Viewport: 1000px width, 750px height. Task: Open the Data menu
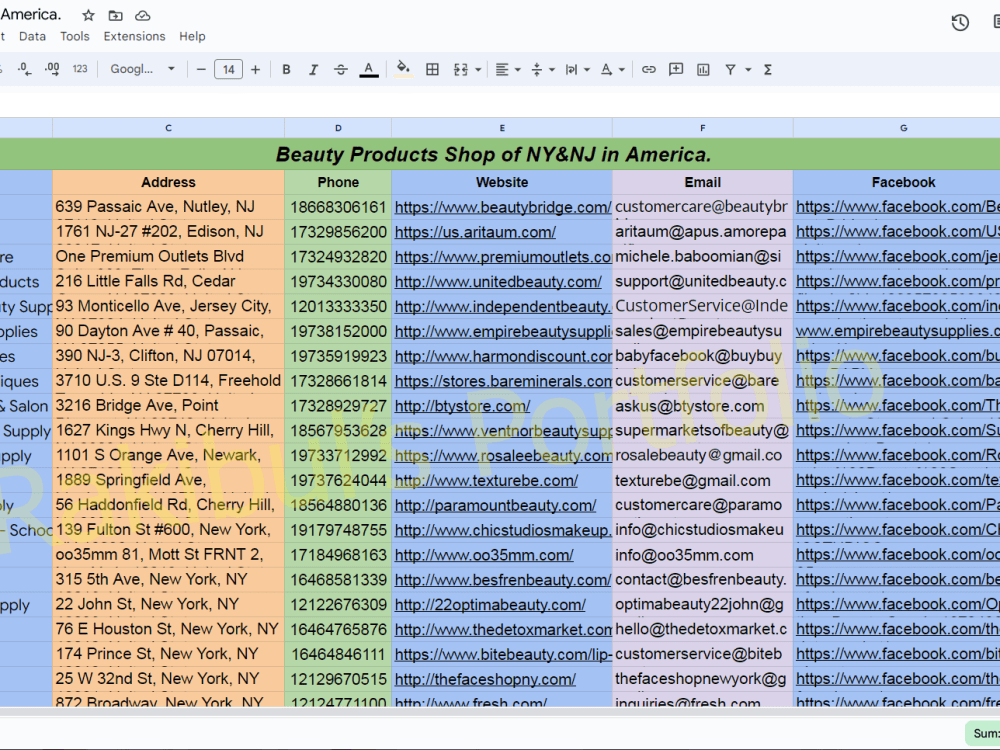(33, 35)
